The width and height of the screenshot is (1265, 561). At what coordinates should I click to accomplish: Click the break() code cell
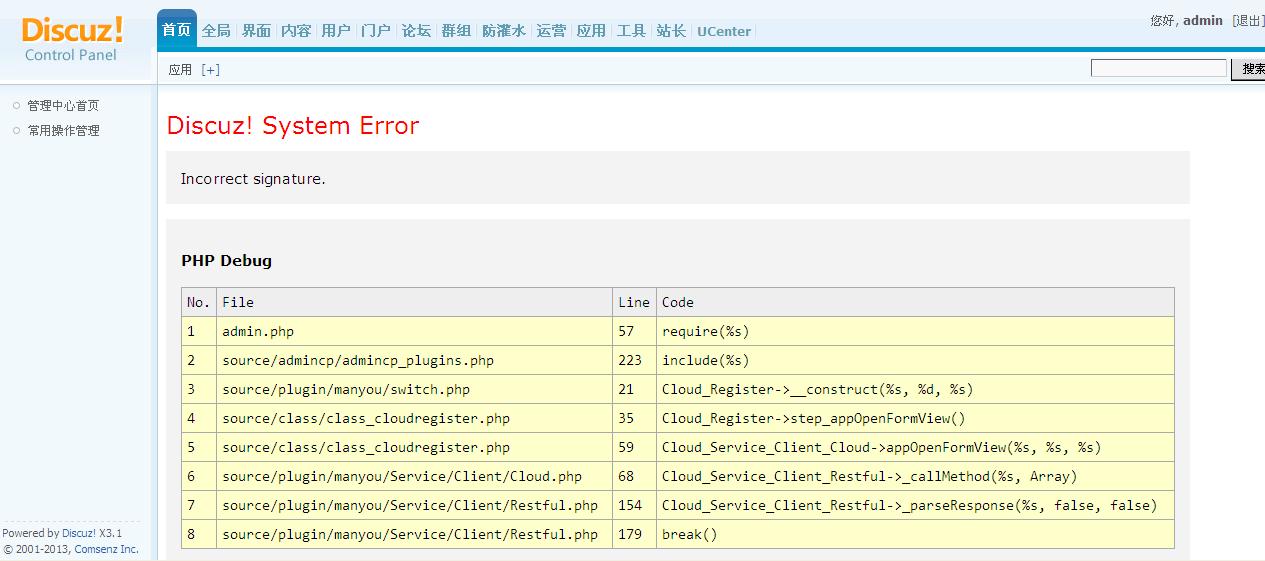click(915, 534)
